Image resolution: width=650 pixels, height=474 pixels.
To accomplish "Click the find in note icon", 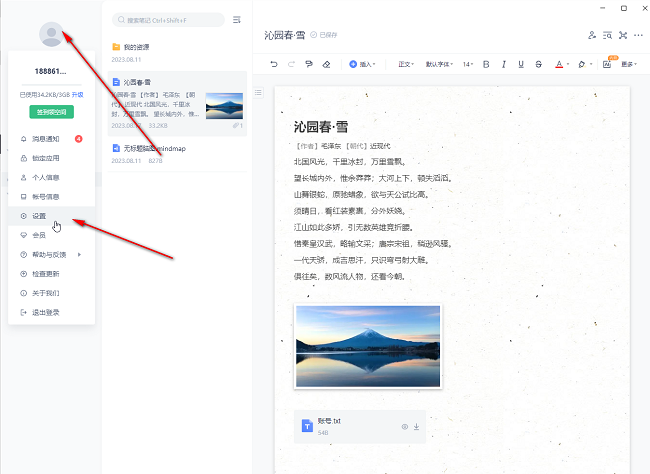I will point(607,35).
